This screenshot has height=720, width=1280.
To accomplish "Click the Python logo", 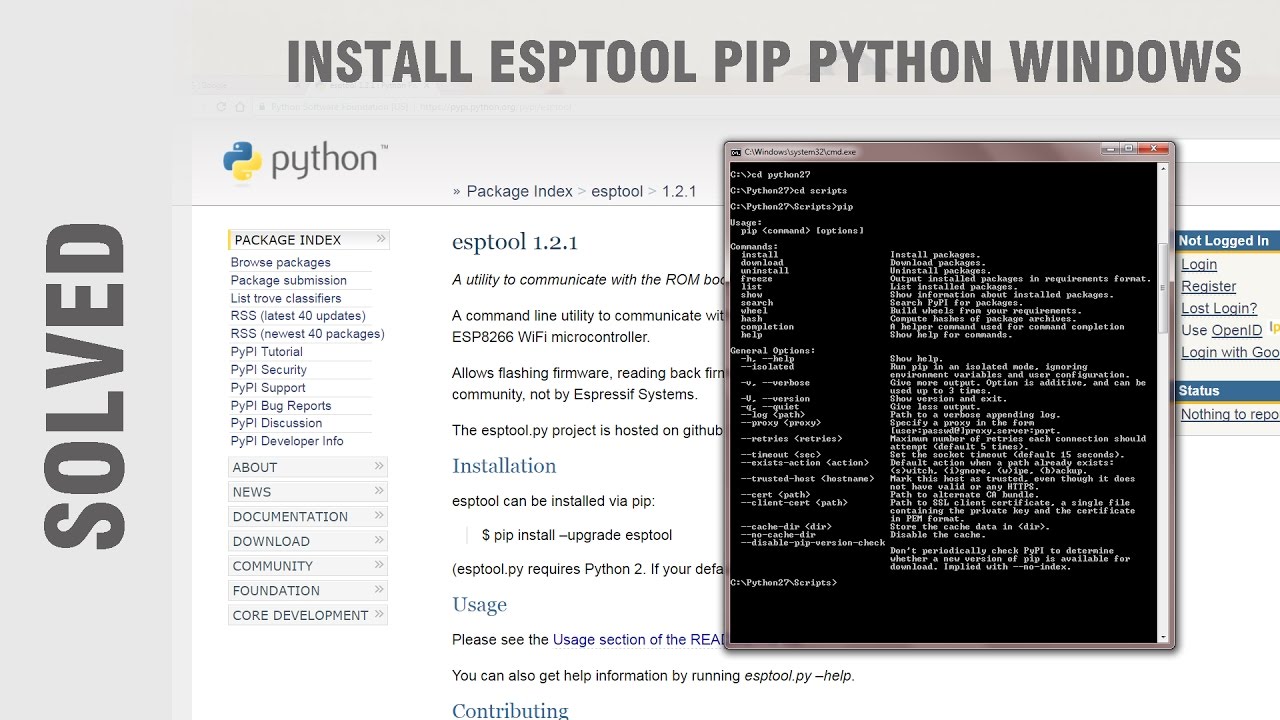I will [304, 164].
